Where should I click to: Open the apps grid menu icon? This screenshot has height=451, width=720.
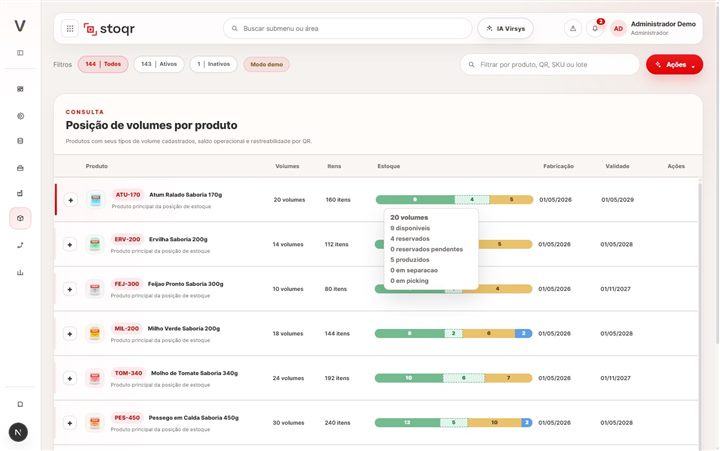(70, 28)
